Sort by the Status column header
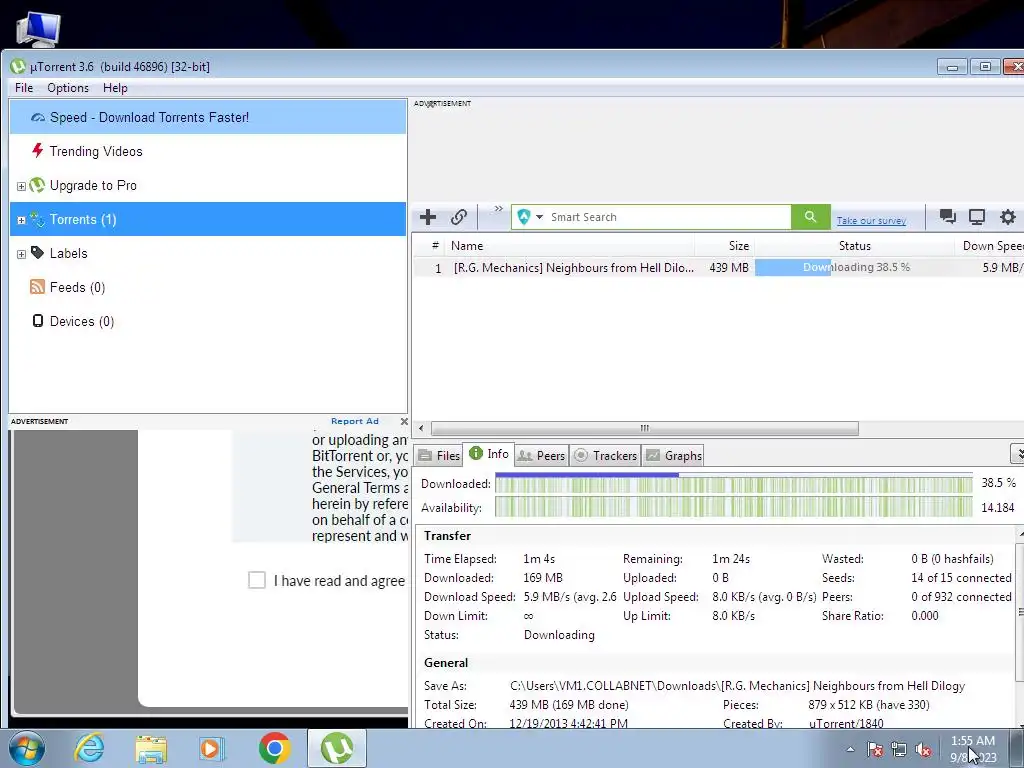This screenshot has height=768, width=1024. (x=854, y=246)
